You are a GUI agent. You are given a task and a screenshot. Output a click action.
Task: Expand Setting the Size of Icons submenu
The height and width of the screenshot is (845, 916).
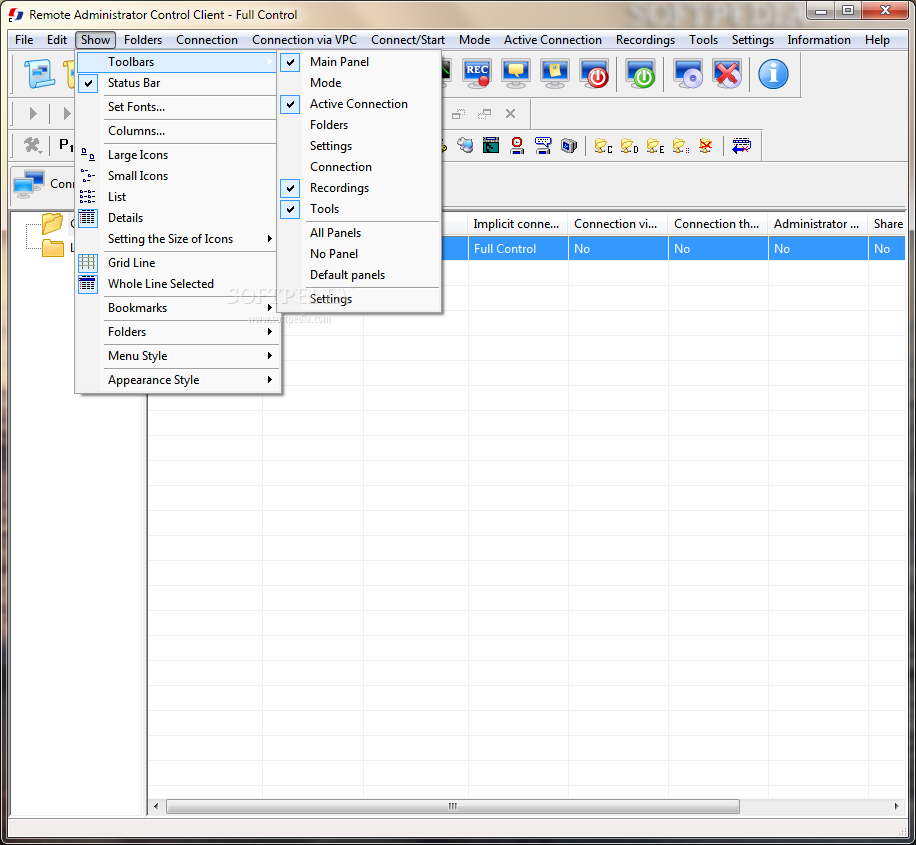pos(176,239)
